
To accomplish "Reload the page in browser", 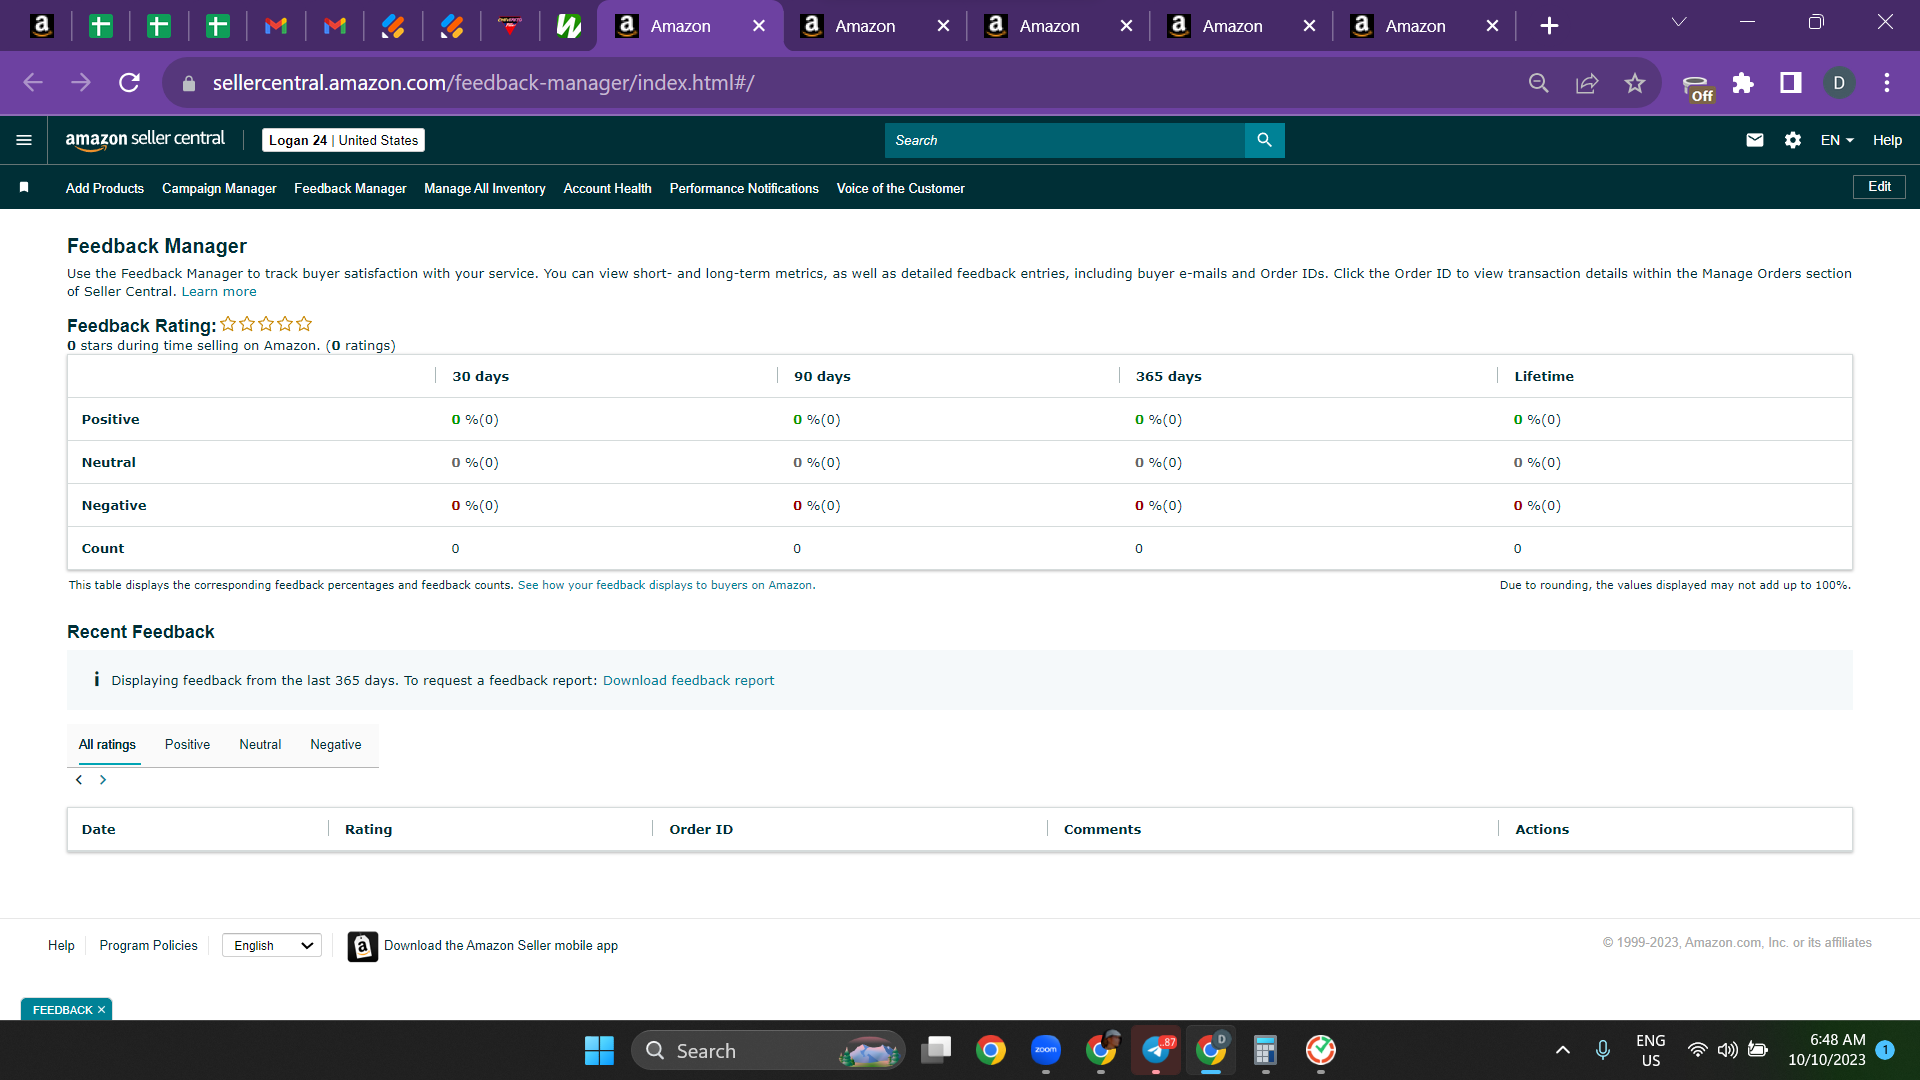I will [x=129, y=83].
